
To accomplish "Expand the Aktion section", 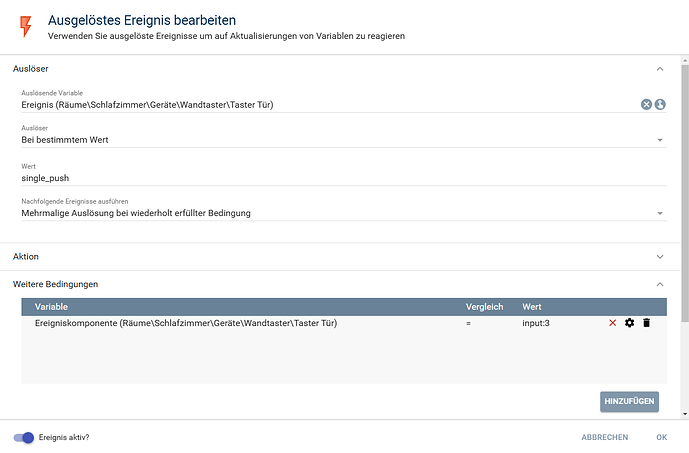I will click(659, 257).
